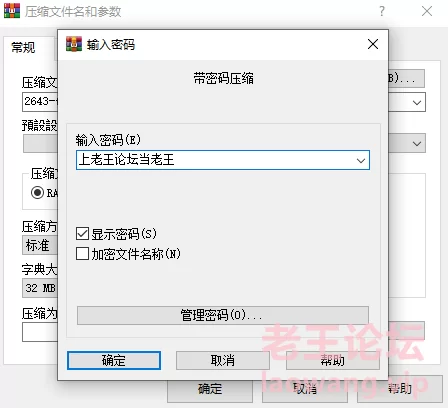Click the question mark help icon in the title bar
The image size is (448, 408).
click(x=382, y=11)
